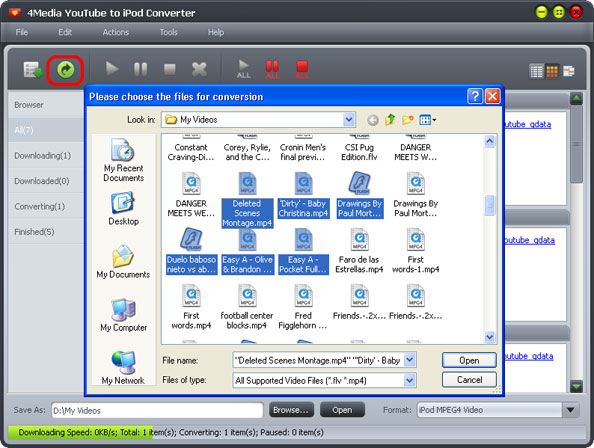
Task: Create new folder icon in dialog
Action: click(408, 120)
